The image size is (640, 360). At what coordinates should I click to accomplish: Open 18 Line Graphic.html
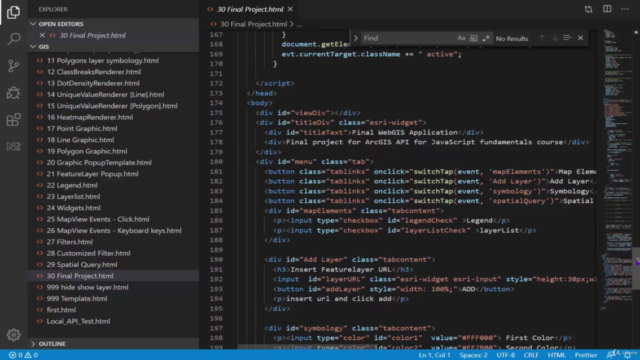[x=80, y=140]
